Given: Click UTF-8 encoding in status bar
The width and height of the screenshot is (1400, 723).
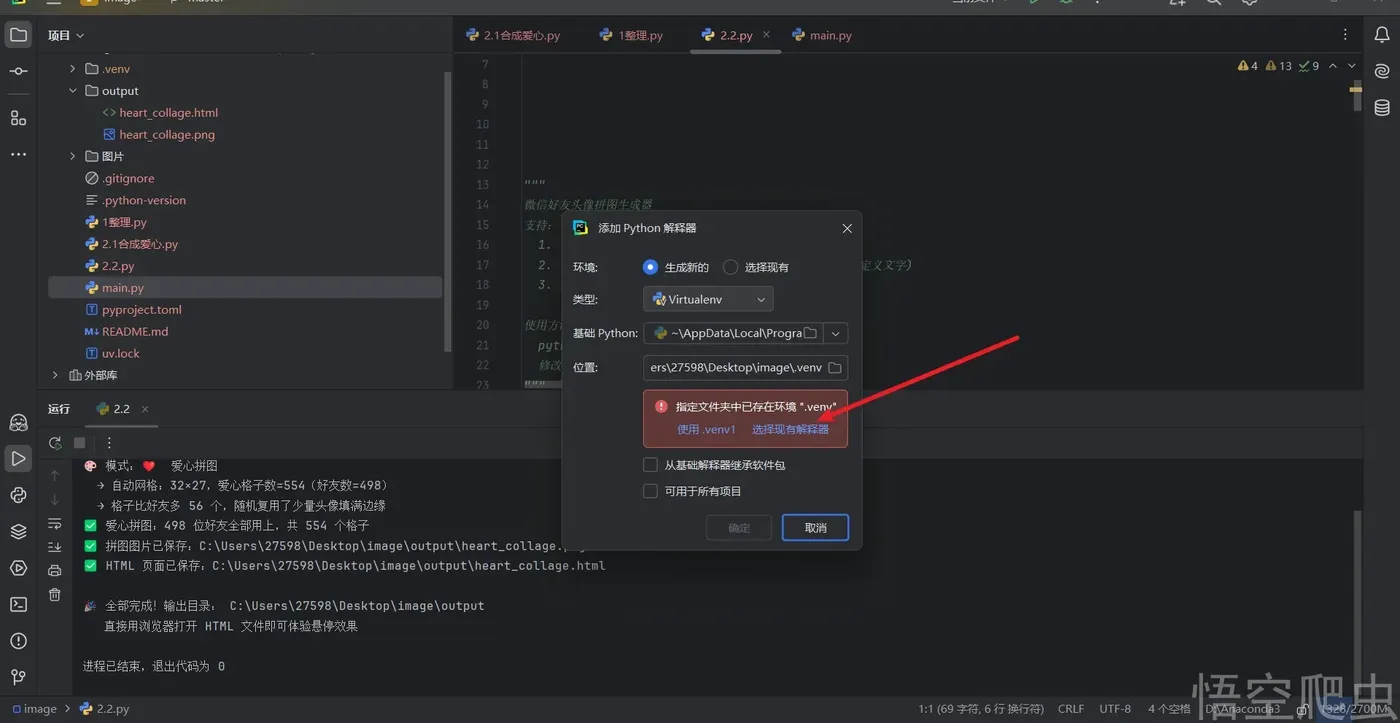Looking at the screenshot, I should 1115,709.
